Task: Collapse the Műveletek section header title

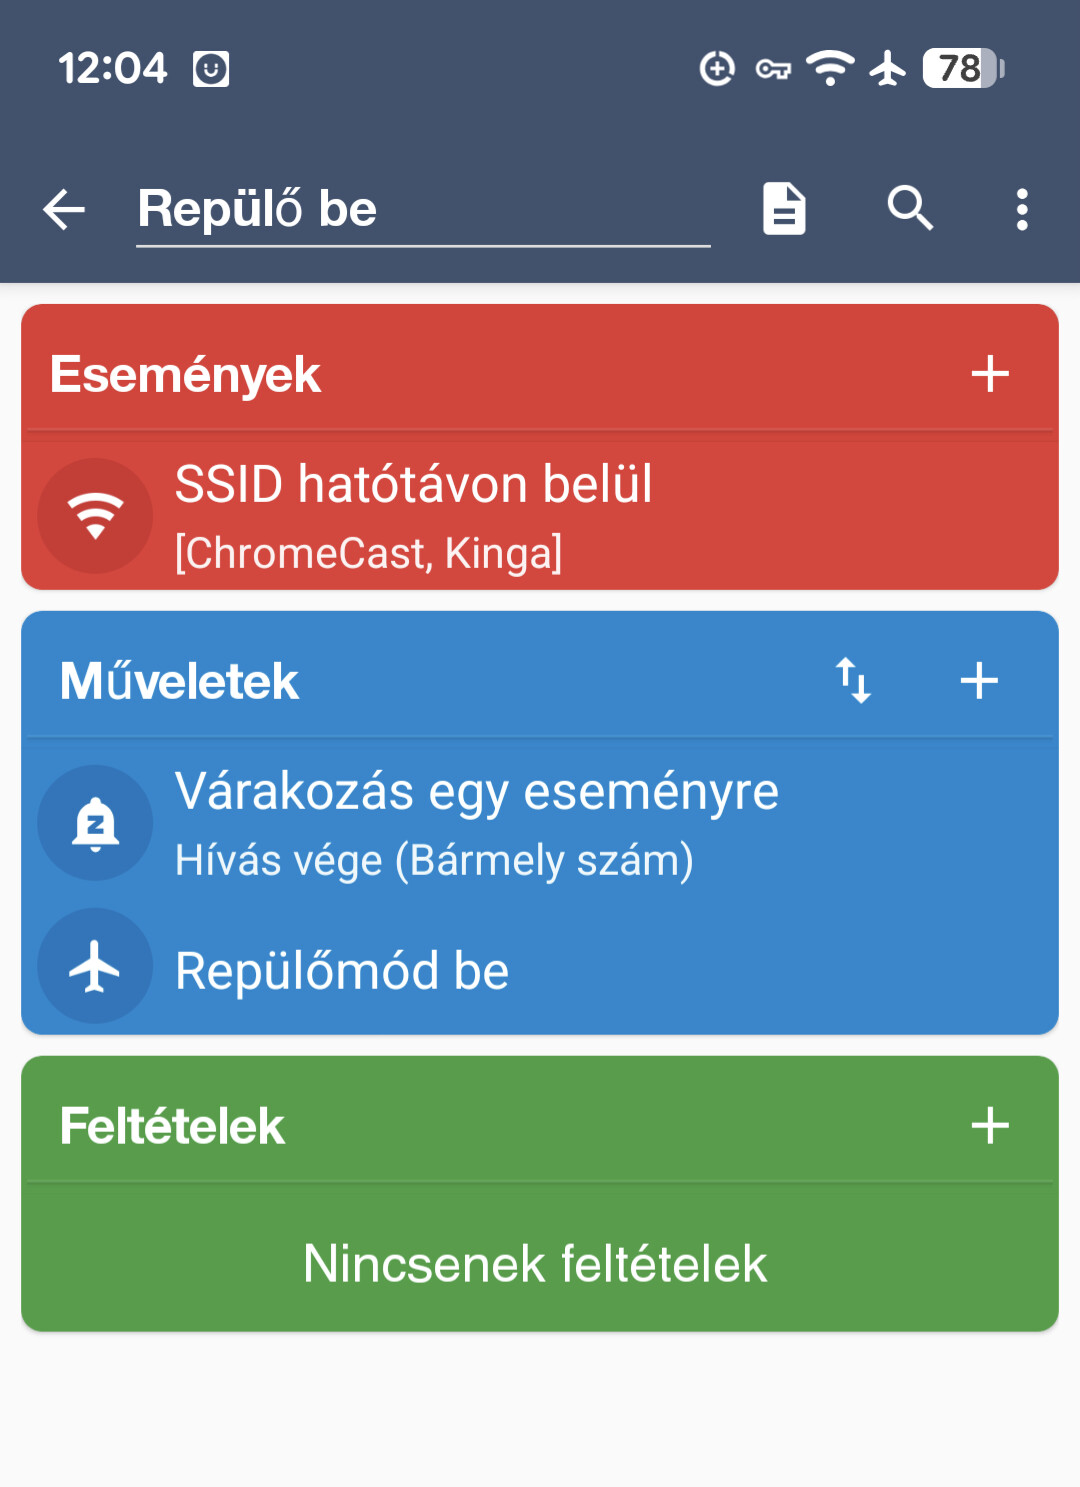Action: 180,682
